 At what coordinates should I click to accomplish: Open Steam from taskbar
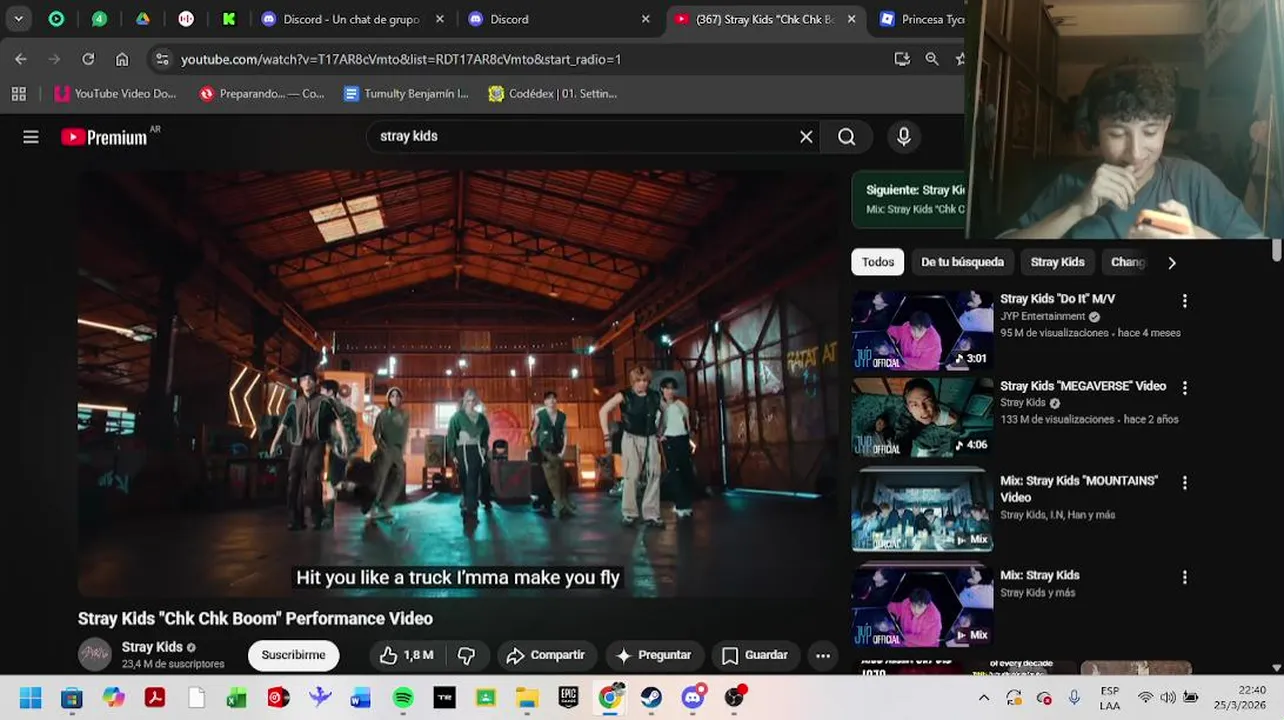(x=651, y=697)
